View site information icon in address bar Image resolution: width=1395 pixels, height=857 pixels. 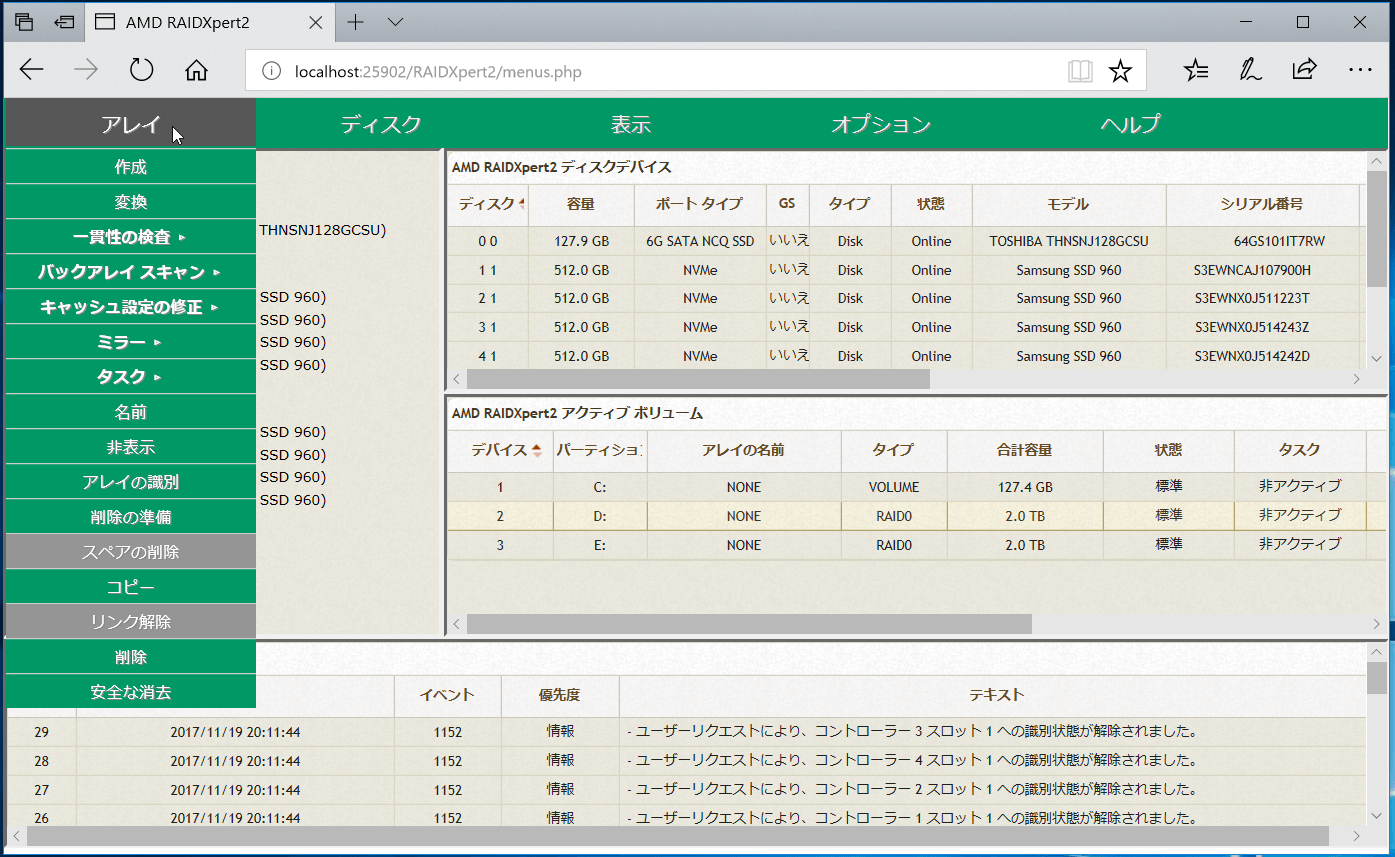271,71
